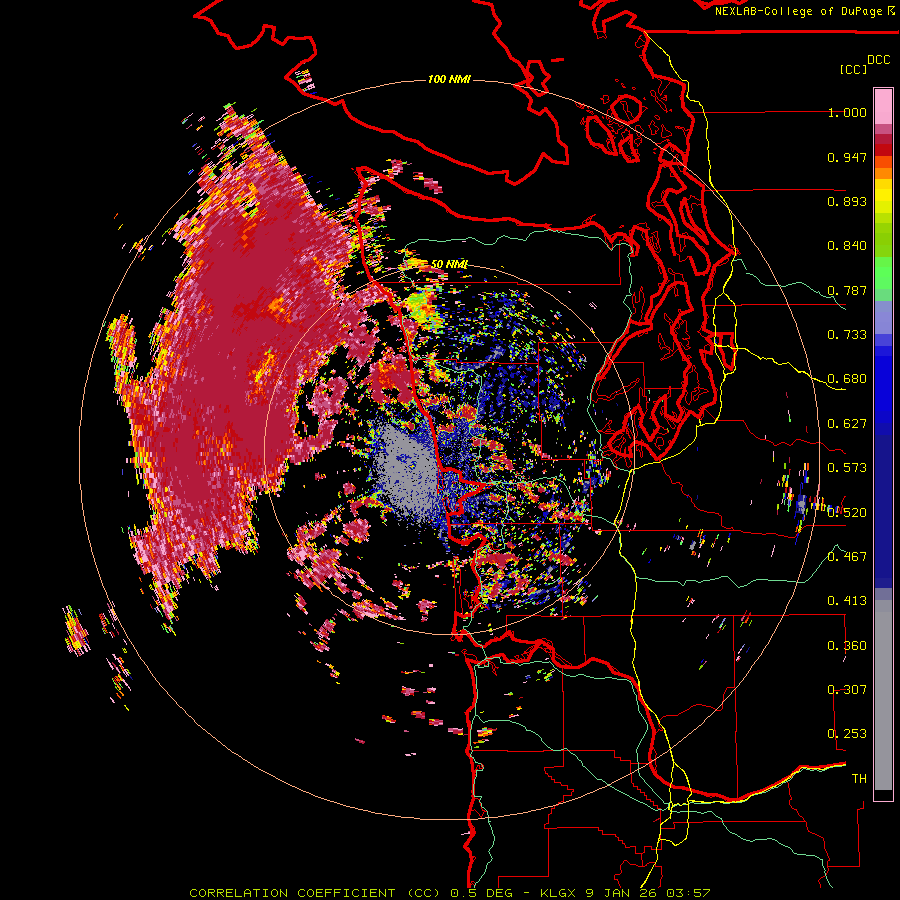The image size is (900, 900).
Task: Click the 0.840 value on the color scale
Action: pos(847,246)
